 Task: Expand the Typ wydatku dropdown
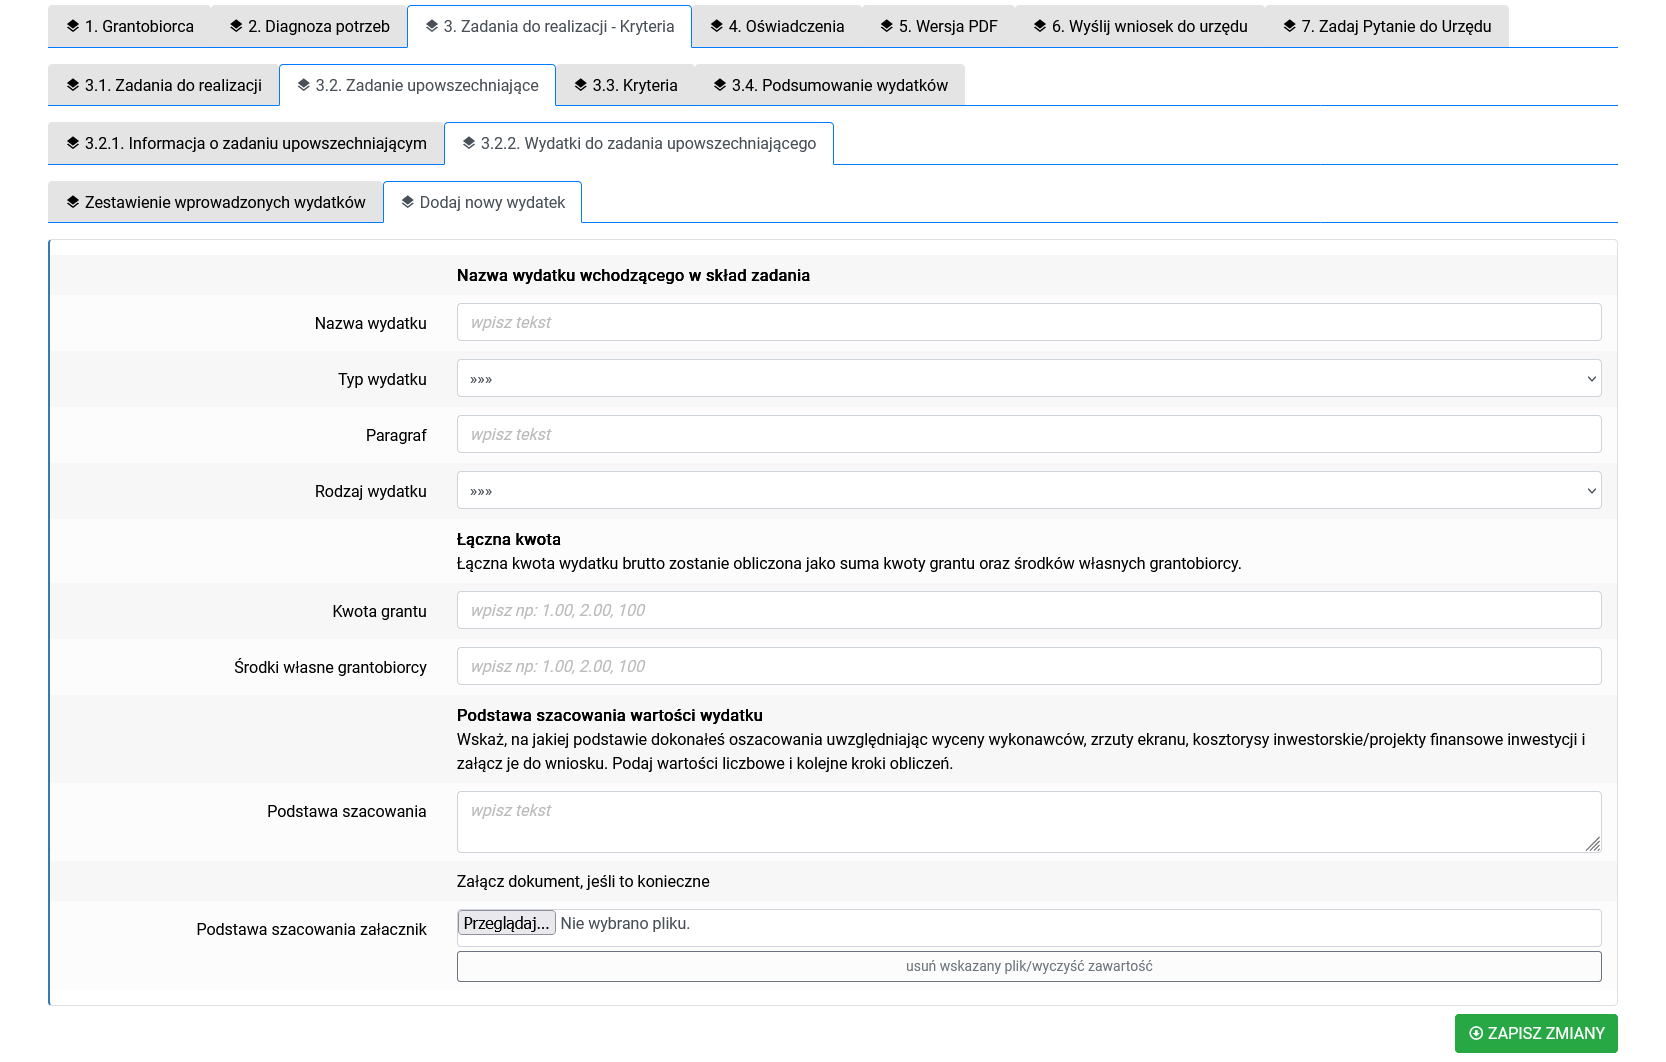[1028, 379]
